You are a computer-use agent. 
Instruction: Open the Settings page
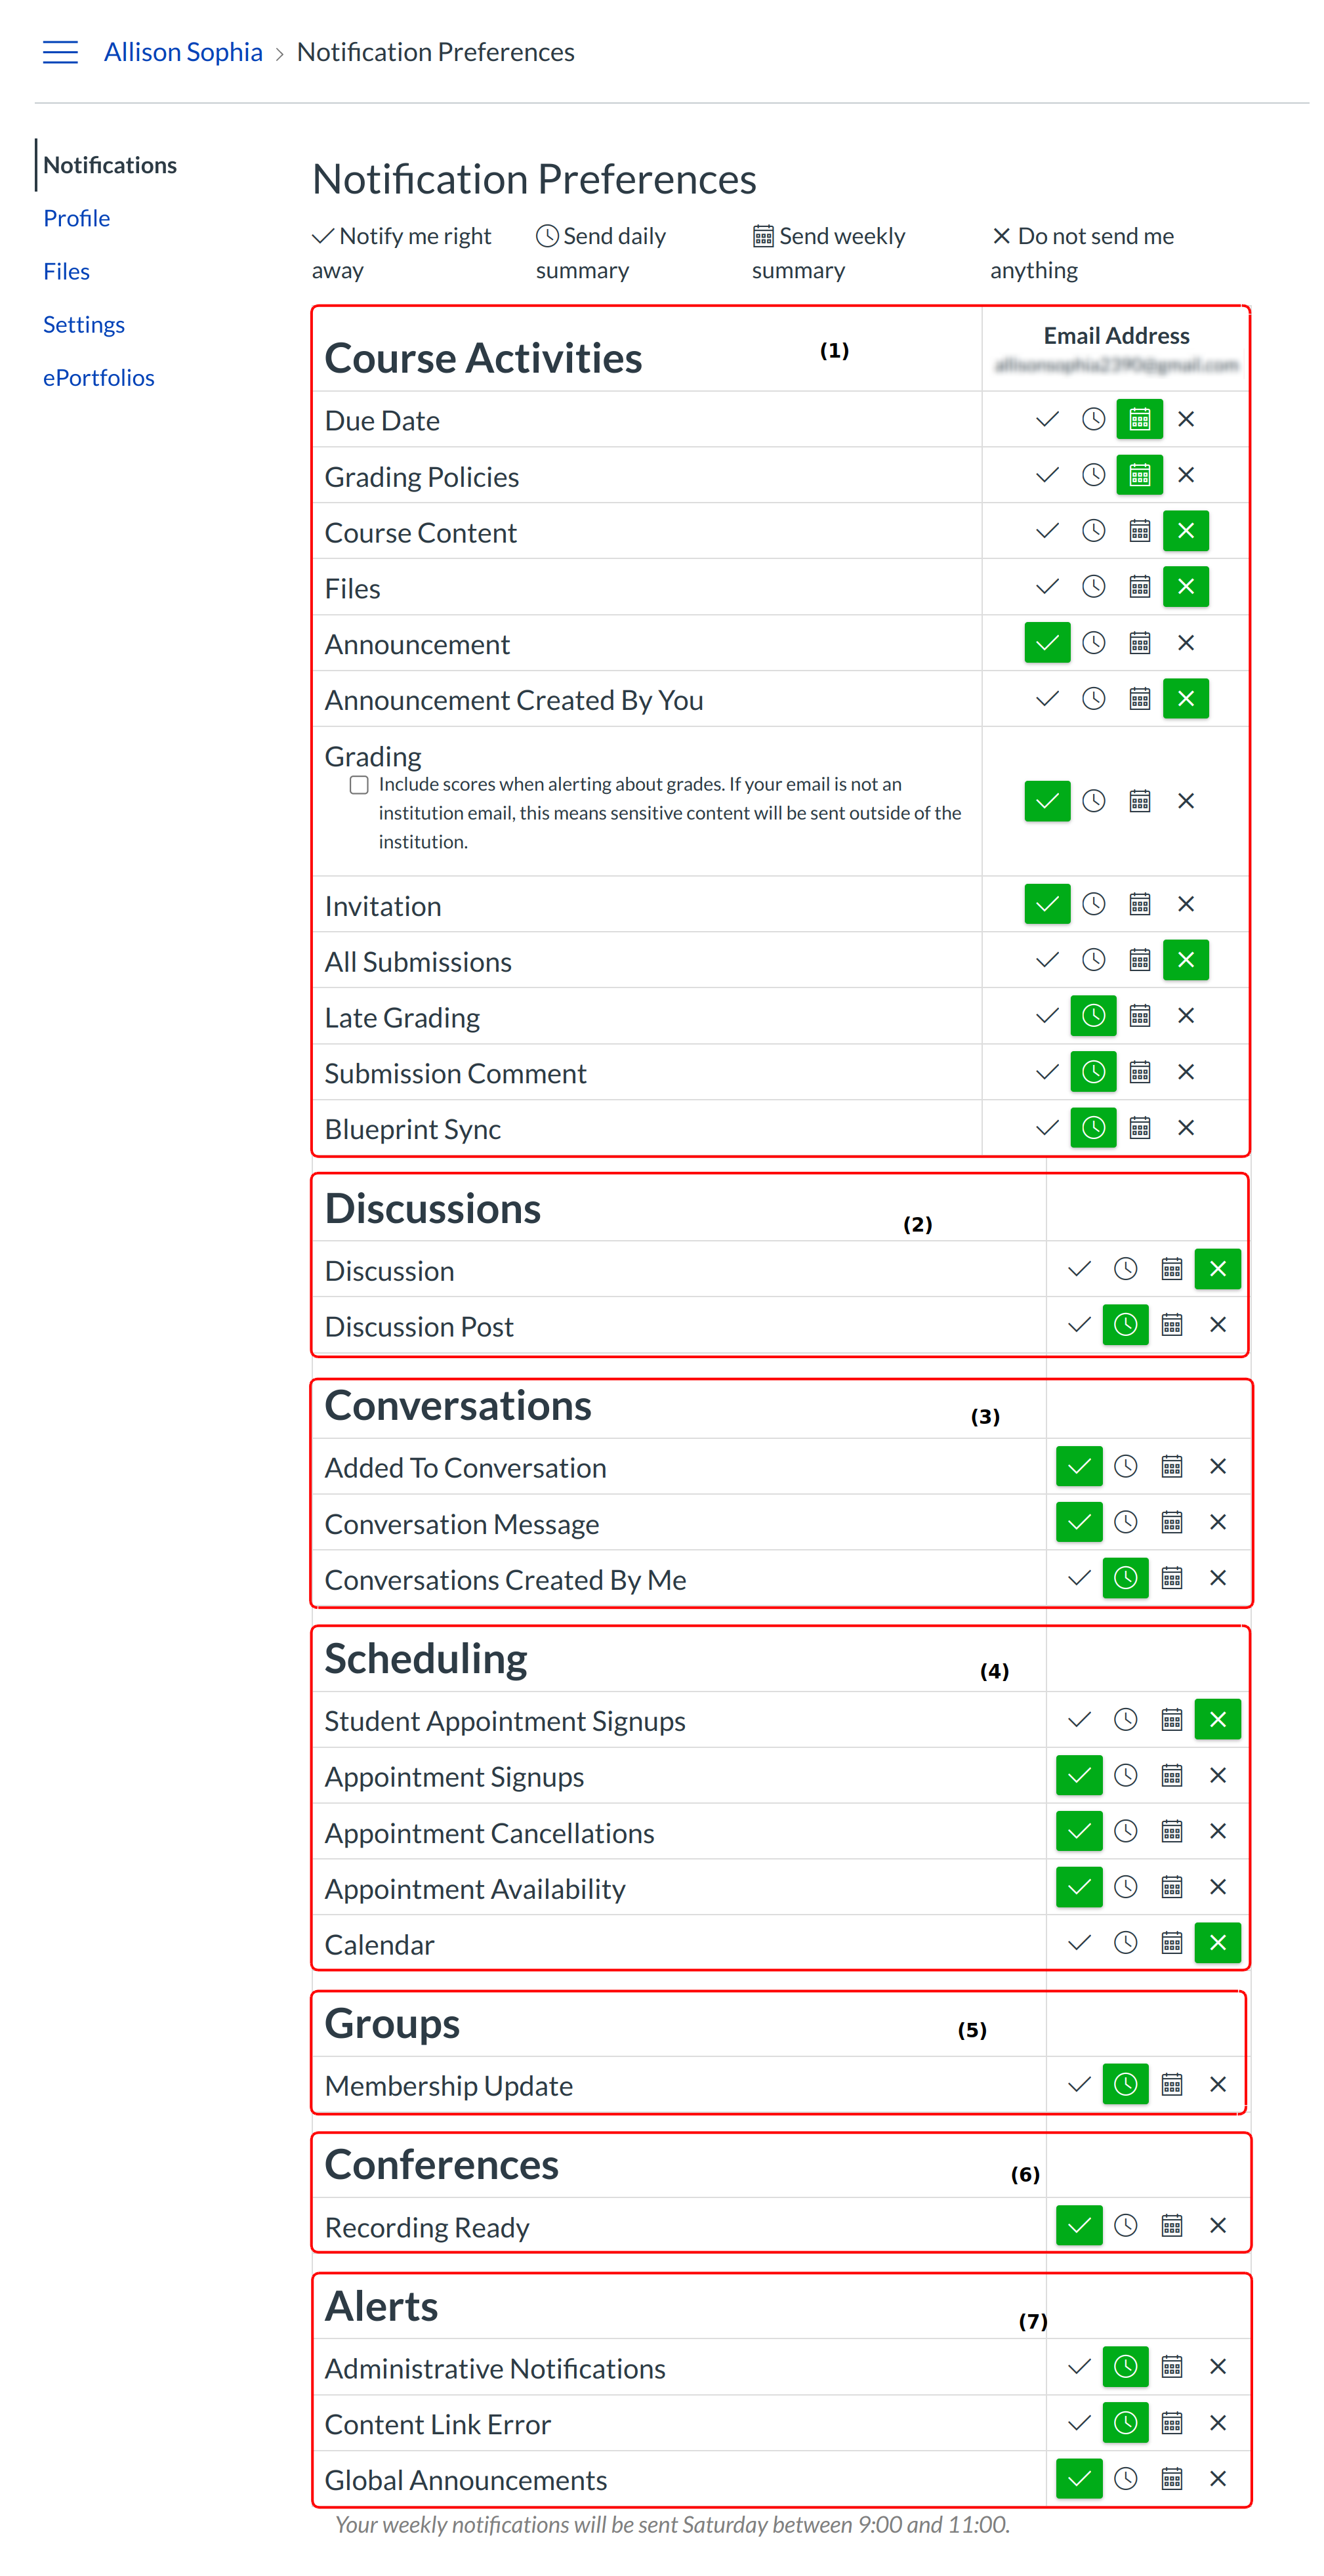tap(84, 324)
